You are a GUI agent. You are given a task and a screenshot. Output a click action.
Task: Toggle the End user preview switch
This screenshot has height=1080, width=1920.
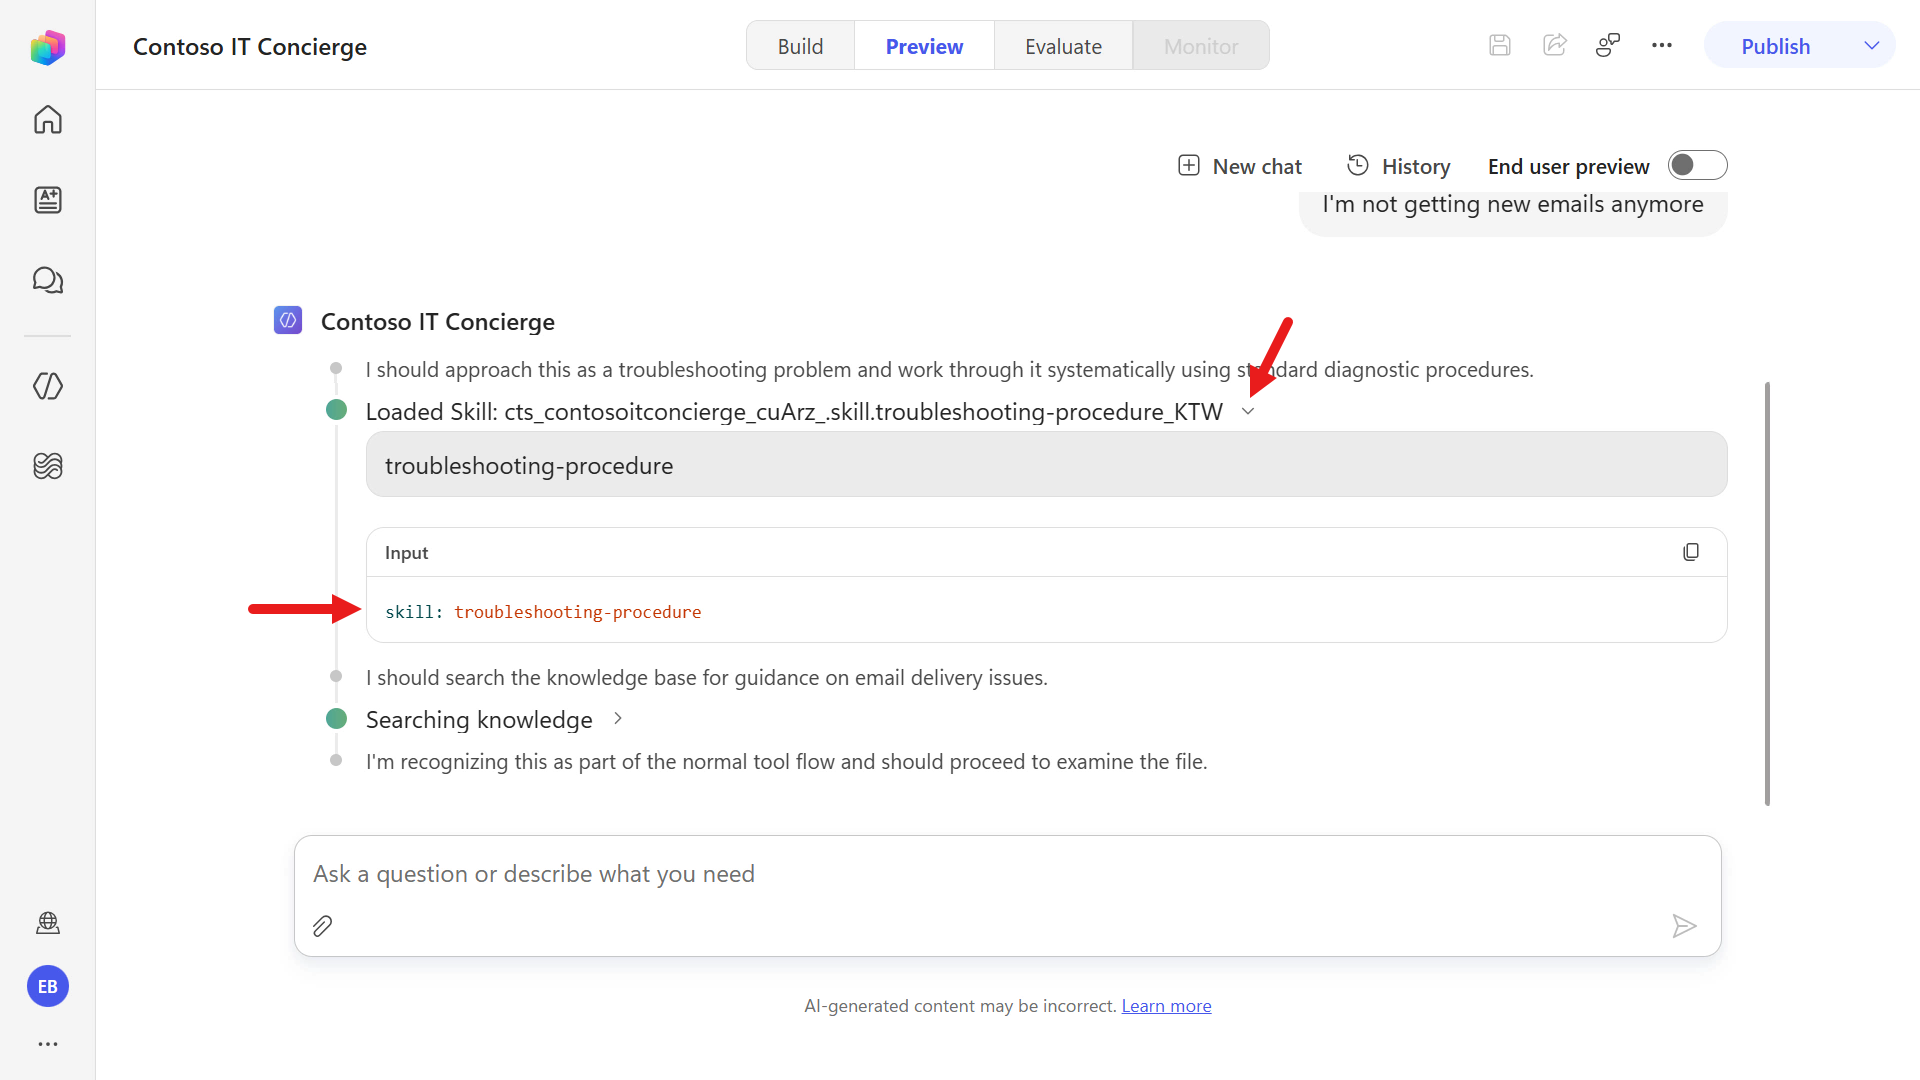click(1697, 165)
